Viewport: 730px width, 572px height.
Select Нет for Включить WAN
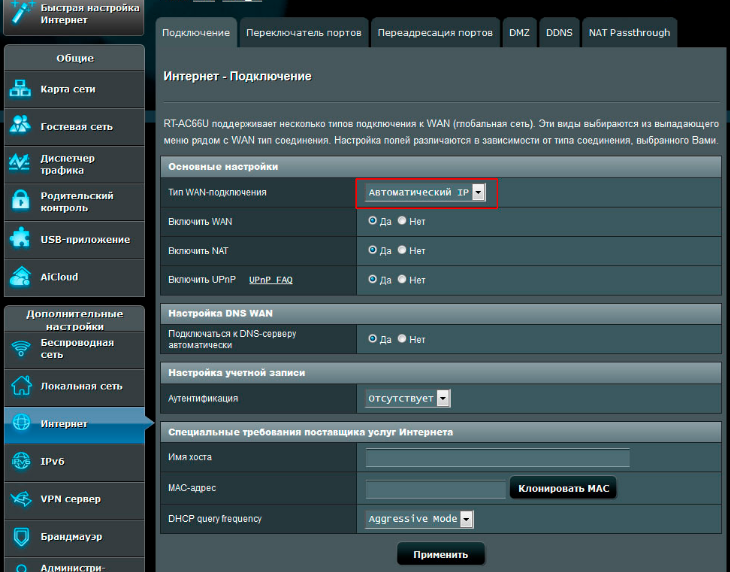coord(402,221)
